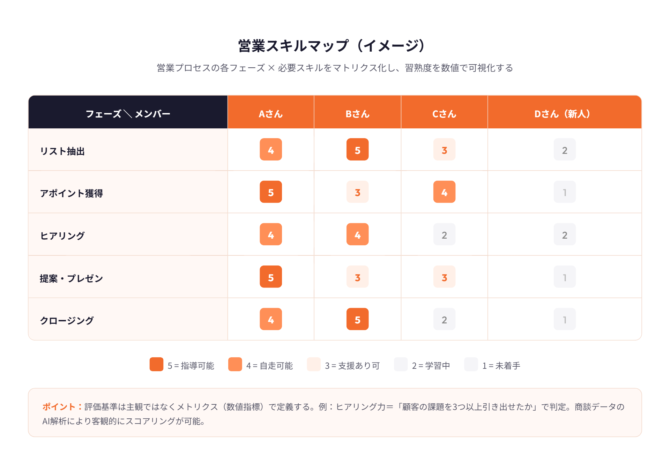Click the legend swatch for 5＝指導可能
Screen dimensions: 670x471
[156, 365]
